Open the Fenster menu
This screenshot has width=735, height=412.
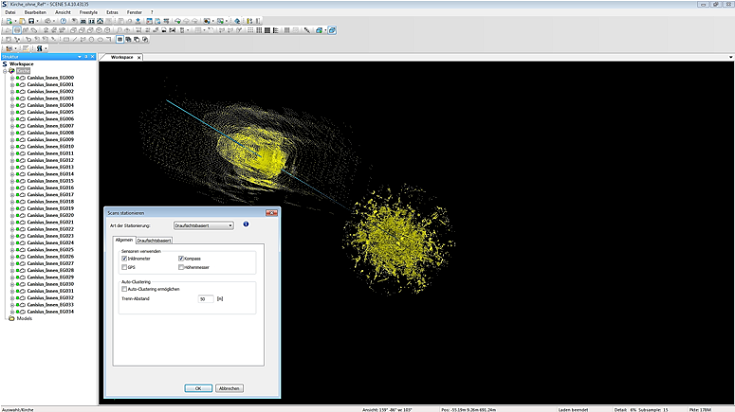point(134,12)
